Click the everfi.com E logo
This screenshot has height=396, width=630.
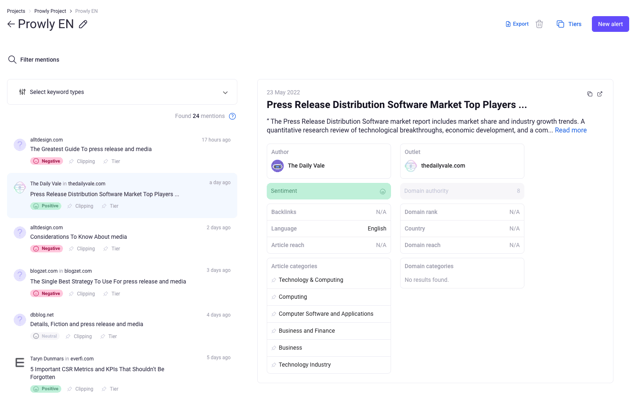point(20,363)
